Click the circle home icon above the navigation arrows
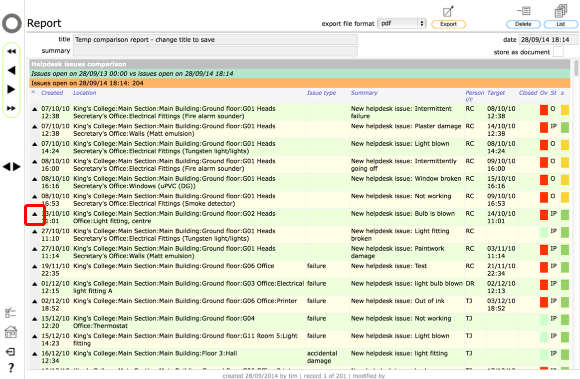This screenshot has height=379, width=580. pyautogui.click(x=11, y=24)
